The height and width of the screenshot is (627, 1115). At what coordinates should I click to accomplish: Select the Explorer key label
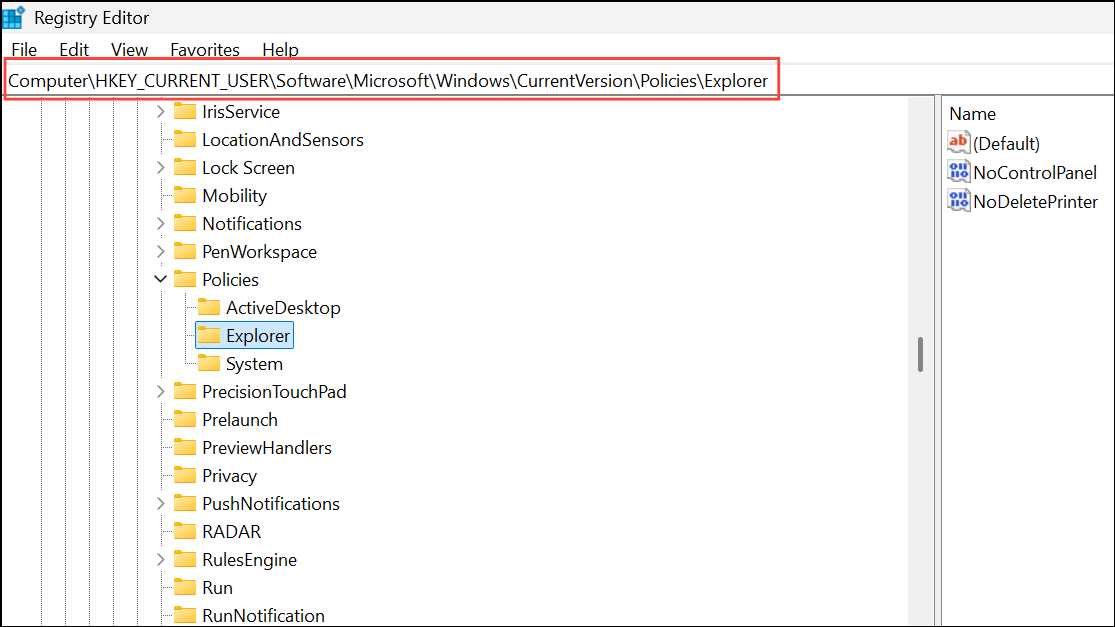point(258,336)
